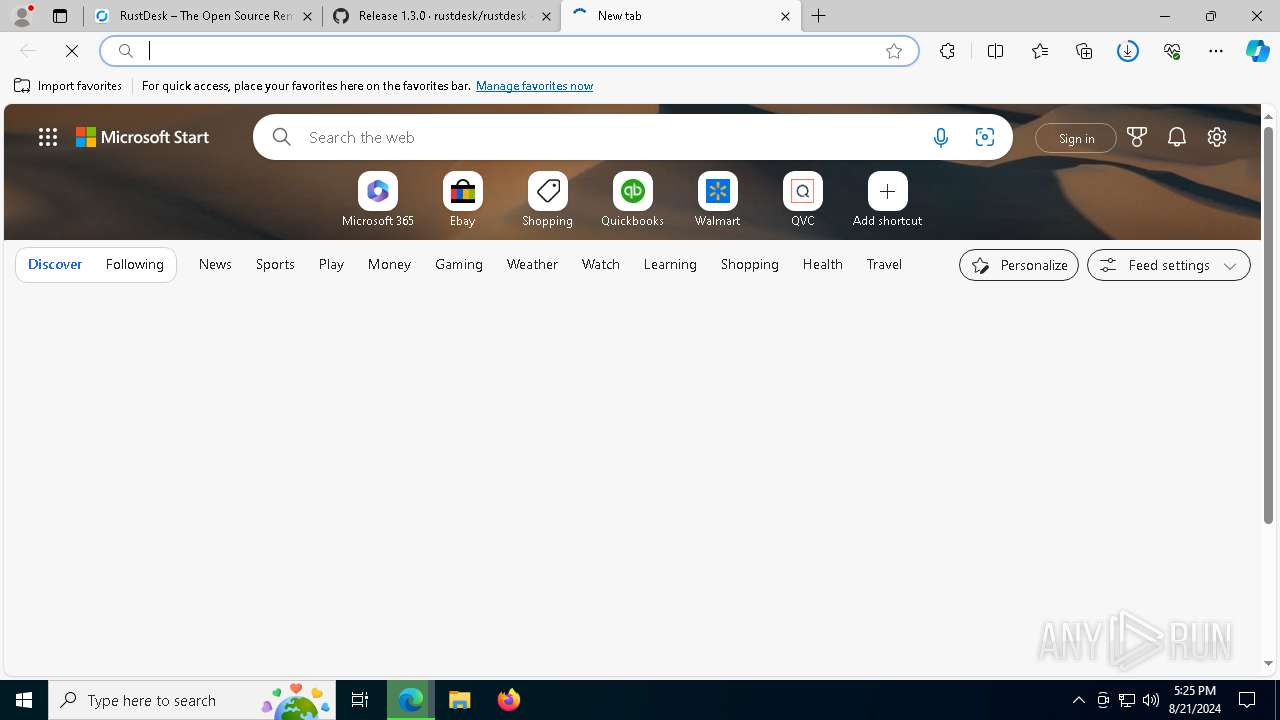Select the Following feed
The image size is (1280, 720).
135,264
